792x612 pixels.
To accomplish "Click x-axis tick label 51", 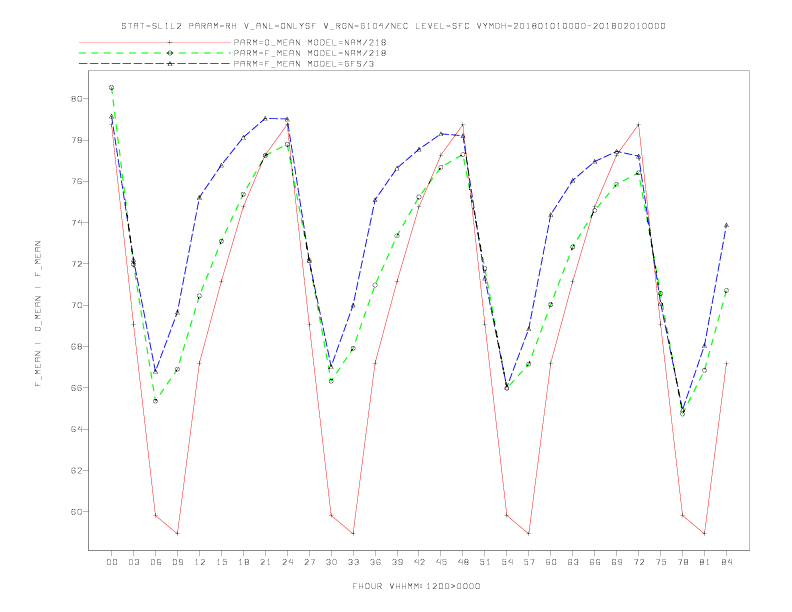I will pyautogui.click(x=485, y=562).
